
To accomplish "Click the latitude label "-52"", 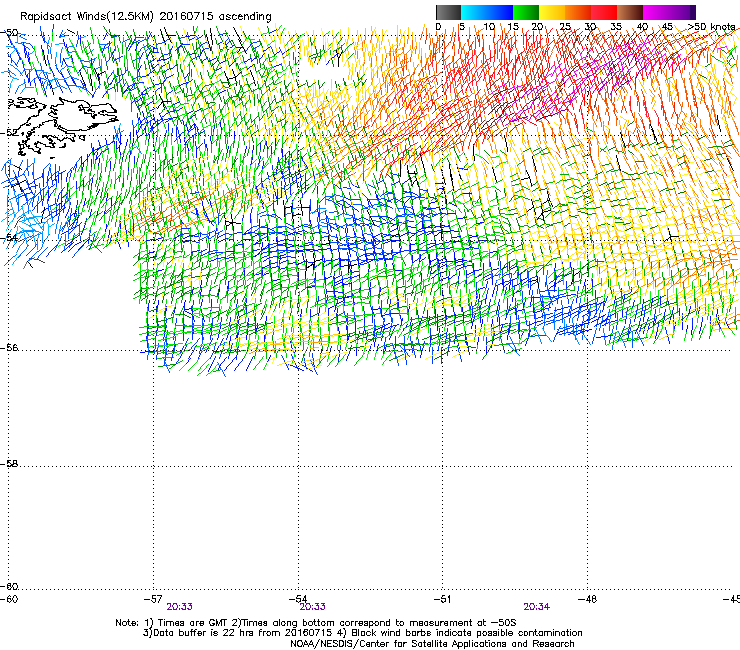I will (9, 133).
